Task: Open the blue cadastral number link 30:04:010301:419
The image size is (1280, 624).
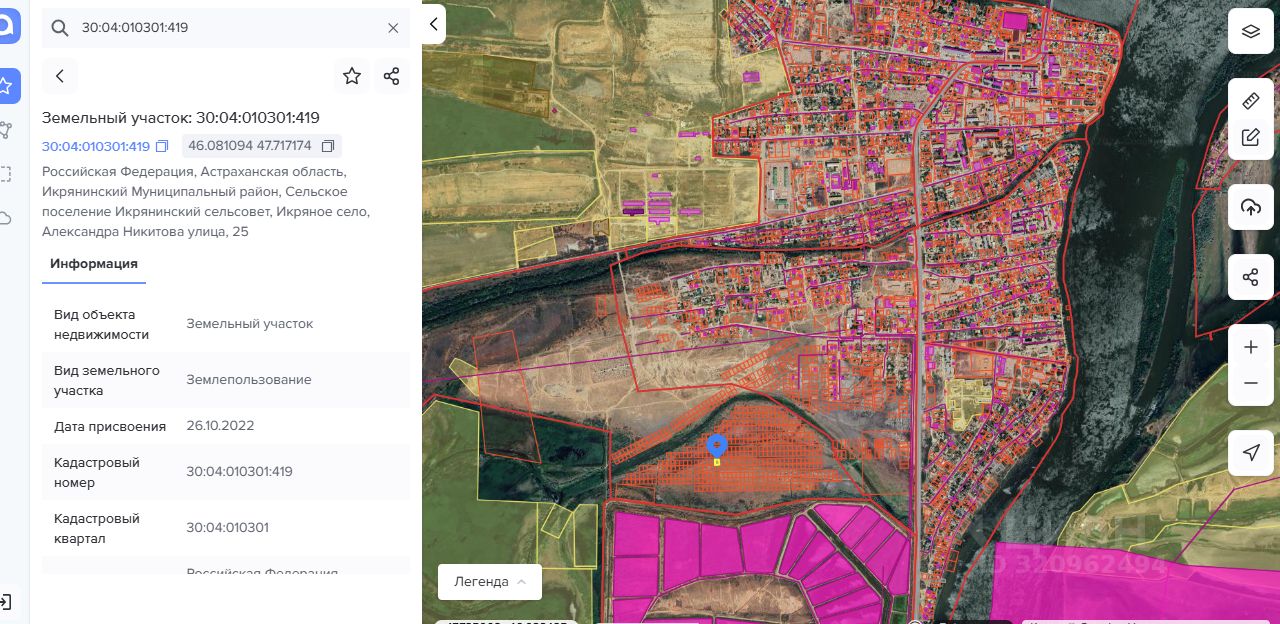Action: point(96,146)
